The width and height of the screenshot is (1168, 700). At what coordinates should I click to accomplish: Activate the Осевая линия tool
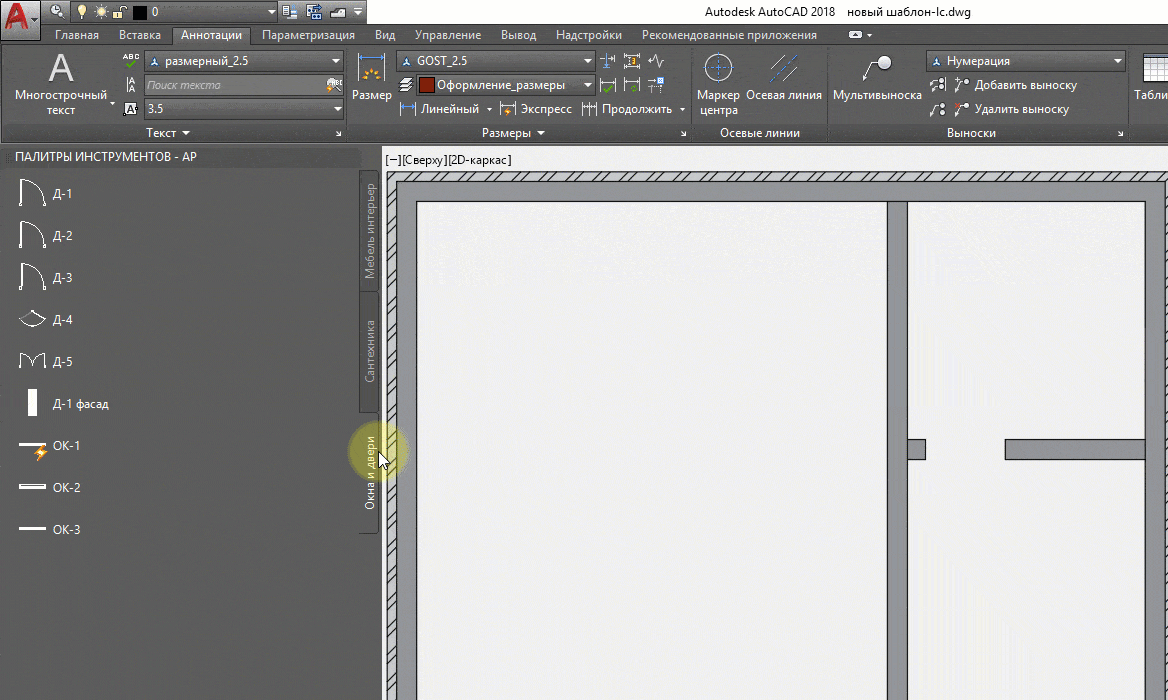coord(783,78)
